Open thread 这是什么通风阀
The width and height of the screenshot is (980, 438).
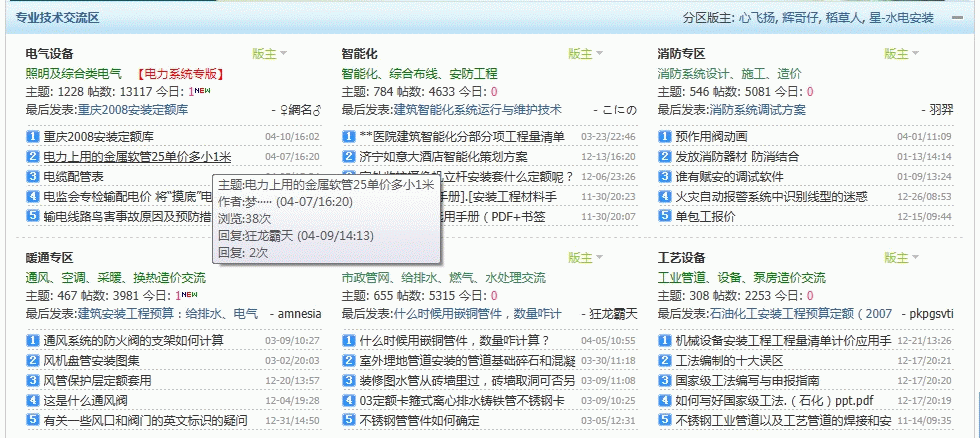86,401
